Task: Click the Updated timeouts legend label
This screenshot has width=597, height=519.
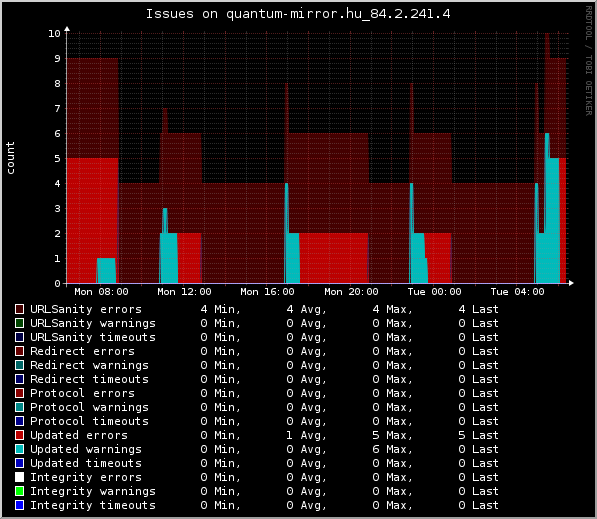Action: pyautogui.click(x=86, y=463)
